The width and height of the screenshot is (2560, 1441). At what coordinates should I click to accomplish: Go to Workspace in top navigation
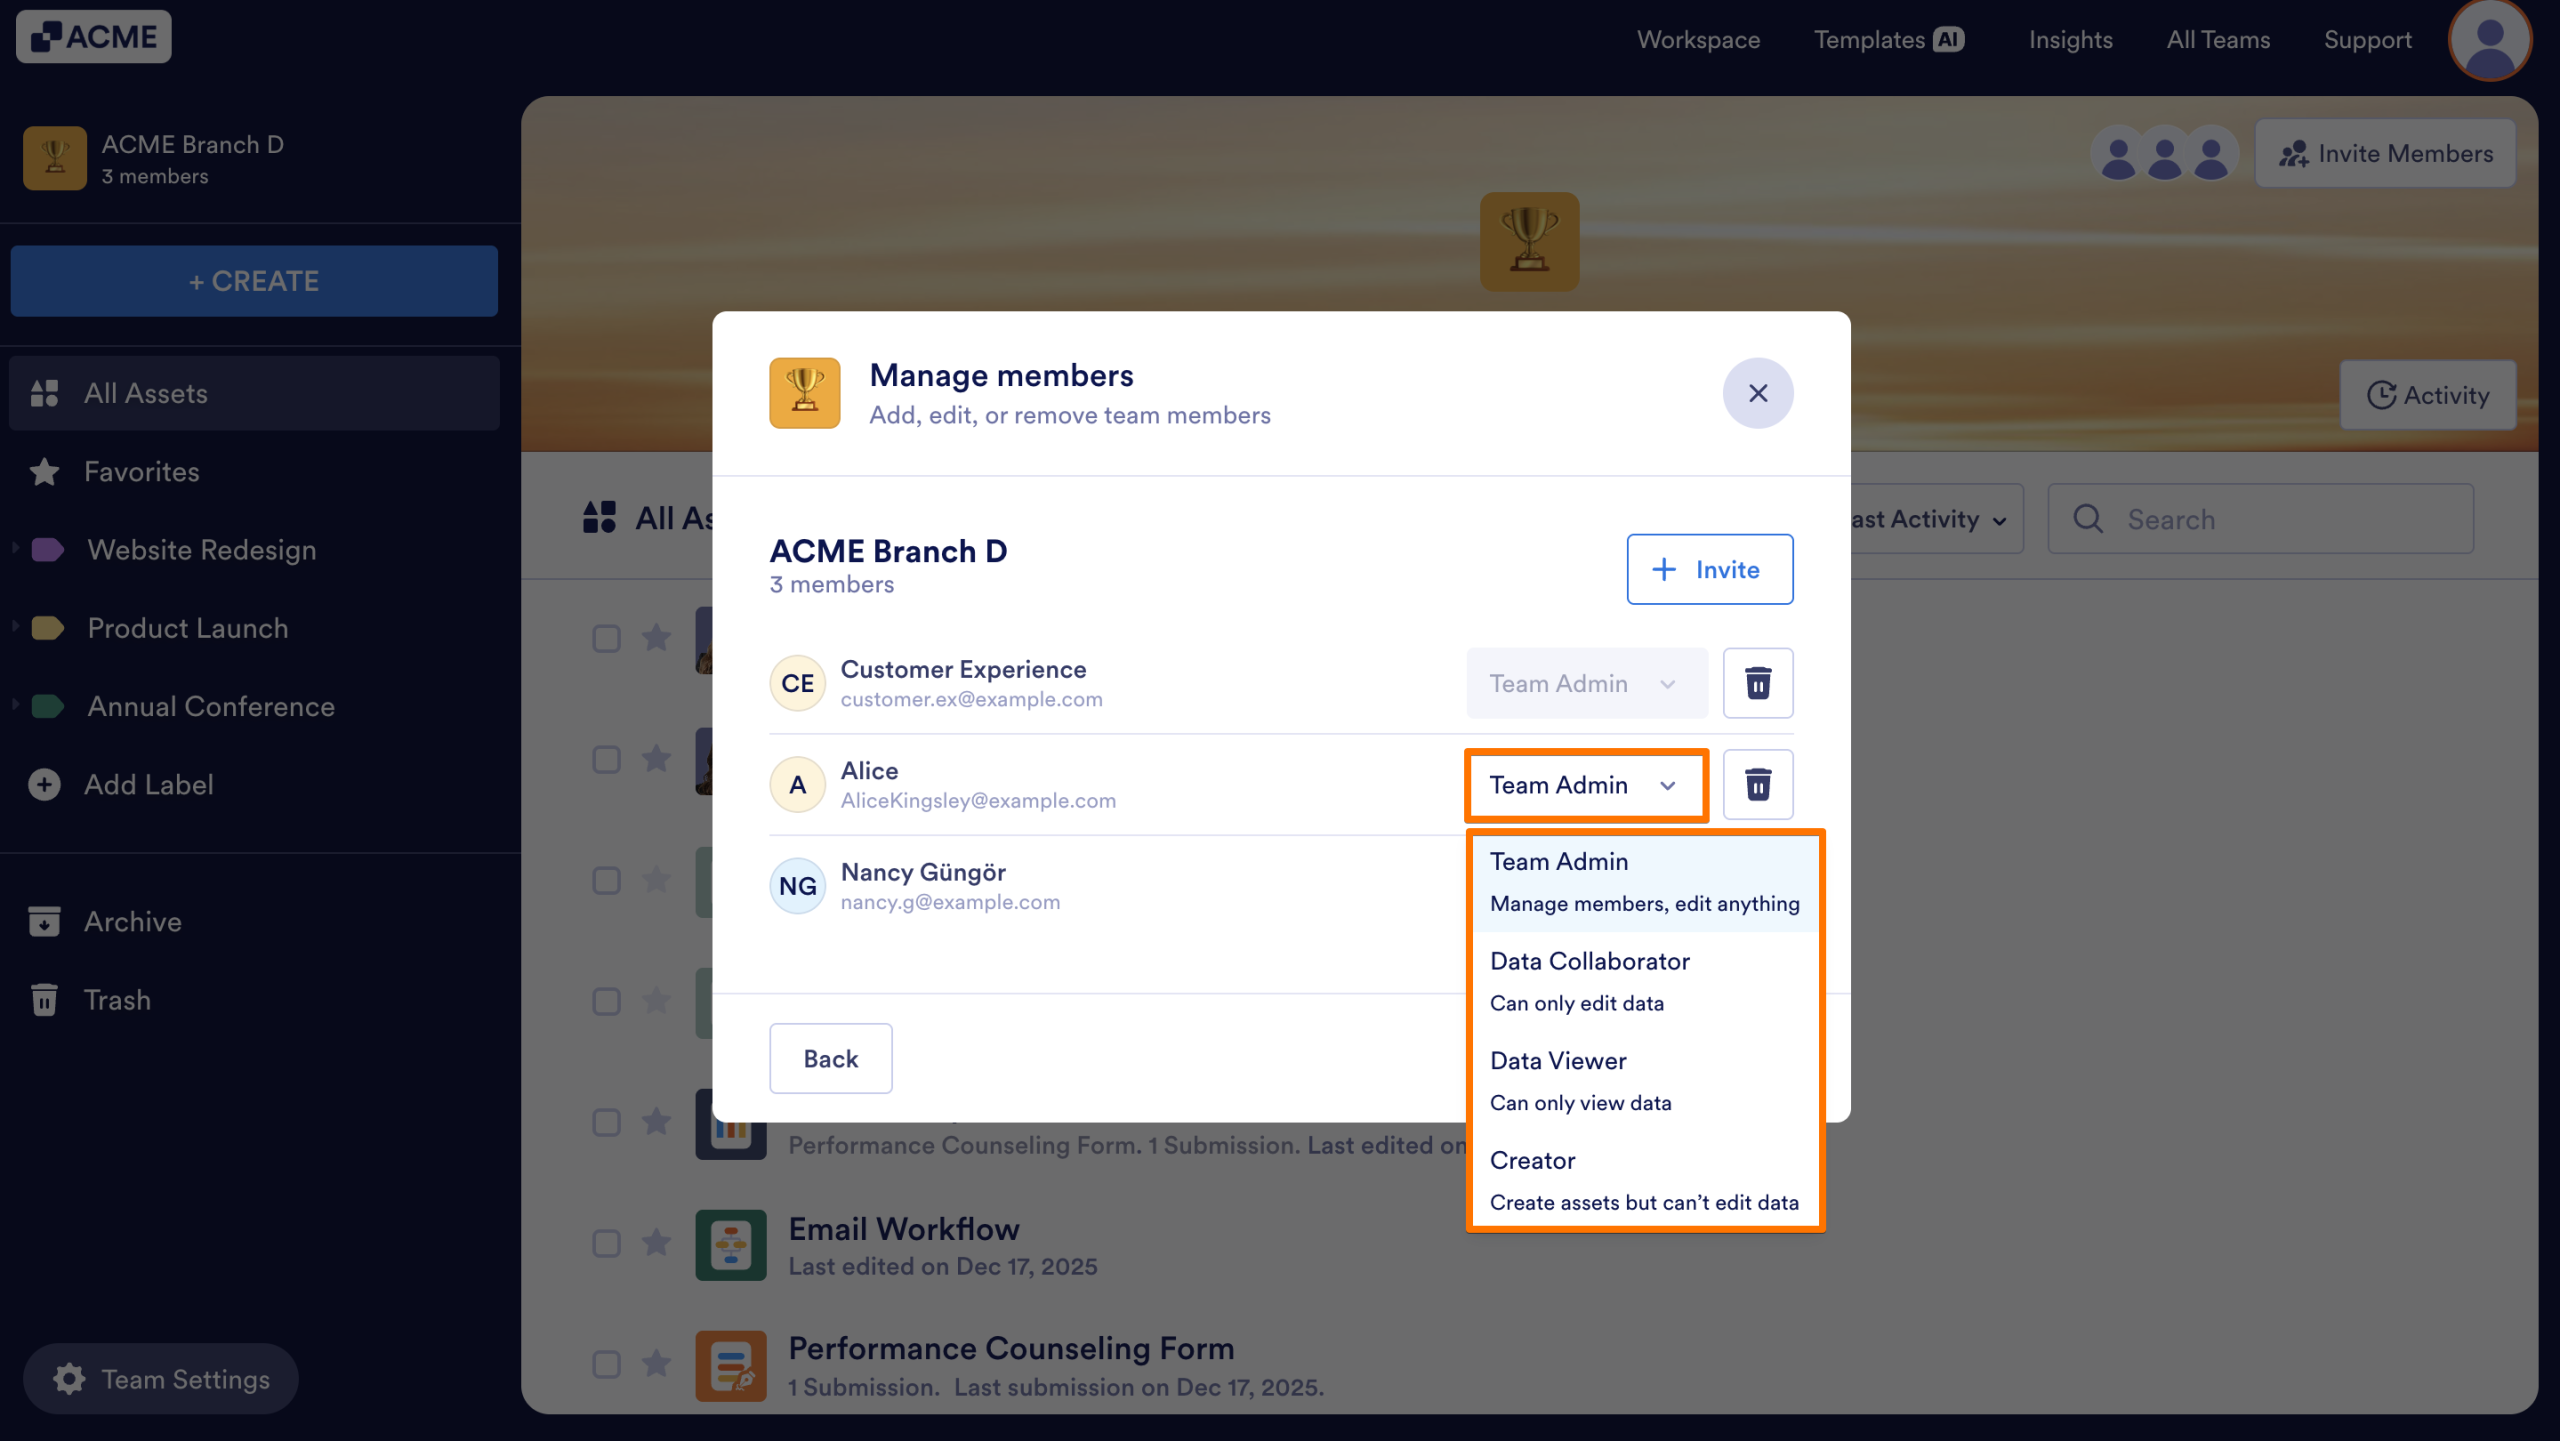coord(1698,40)
